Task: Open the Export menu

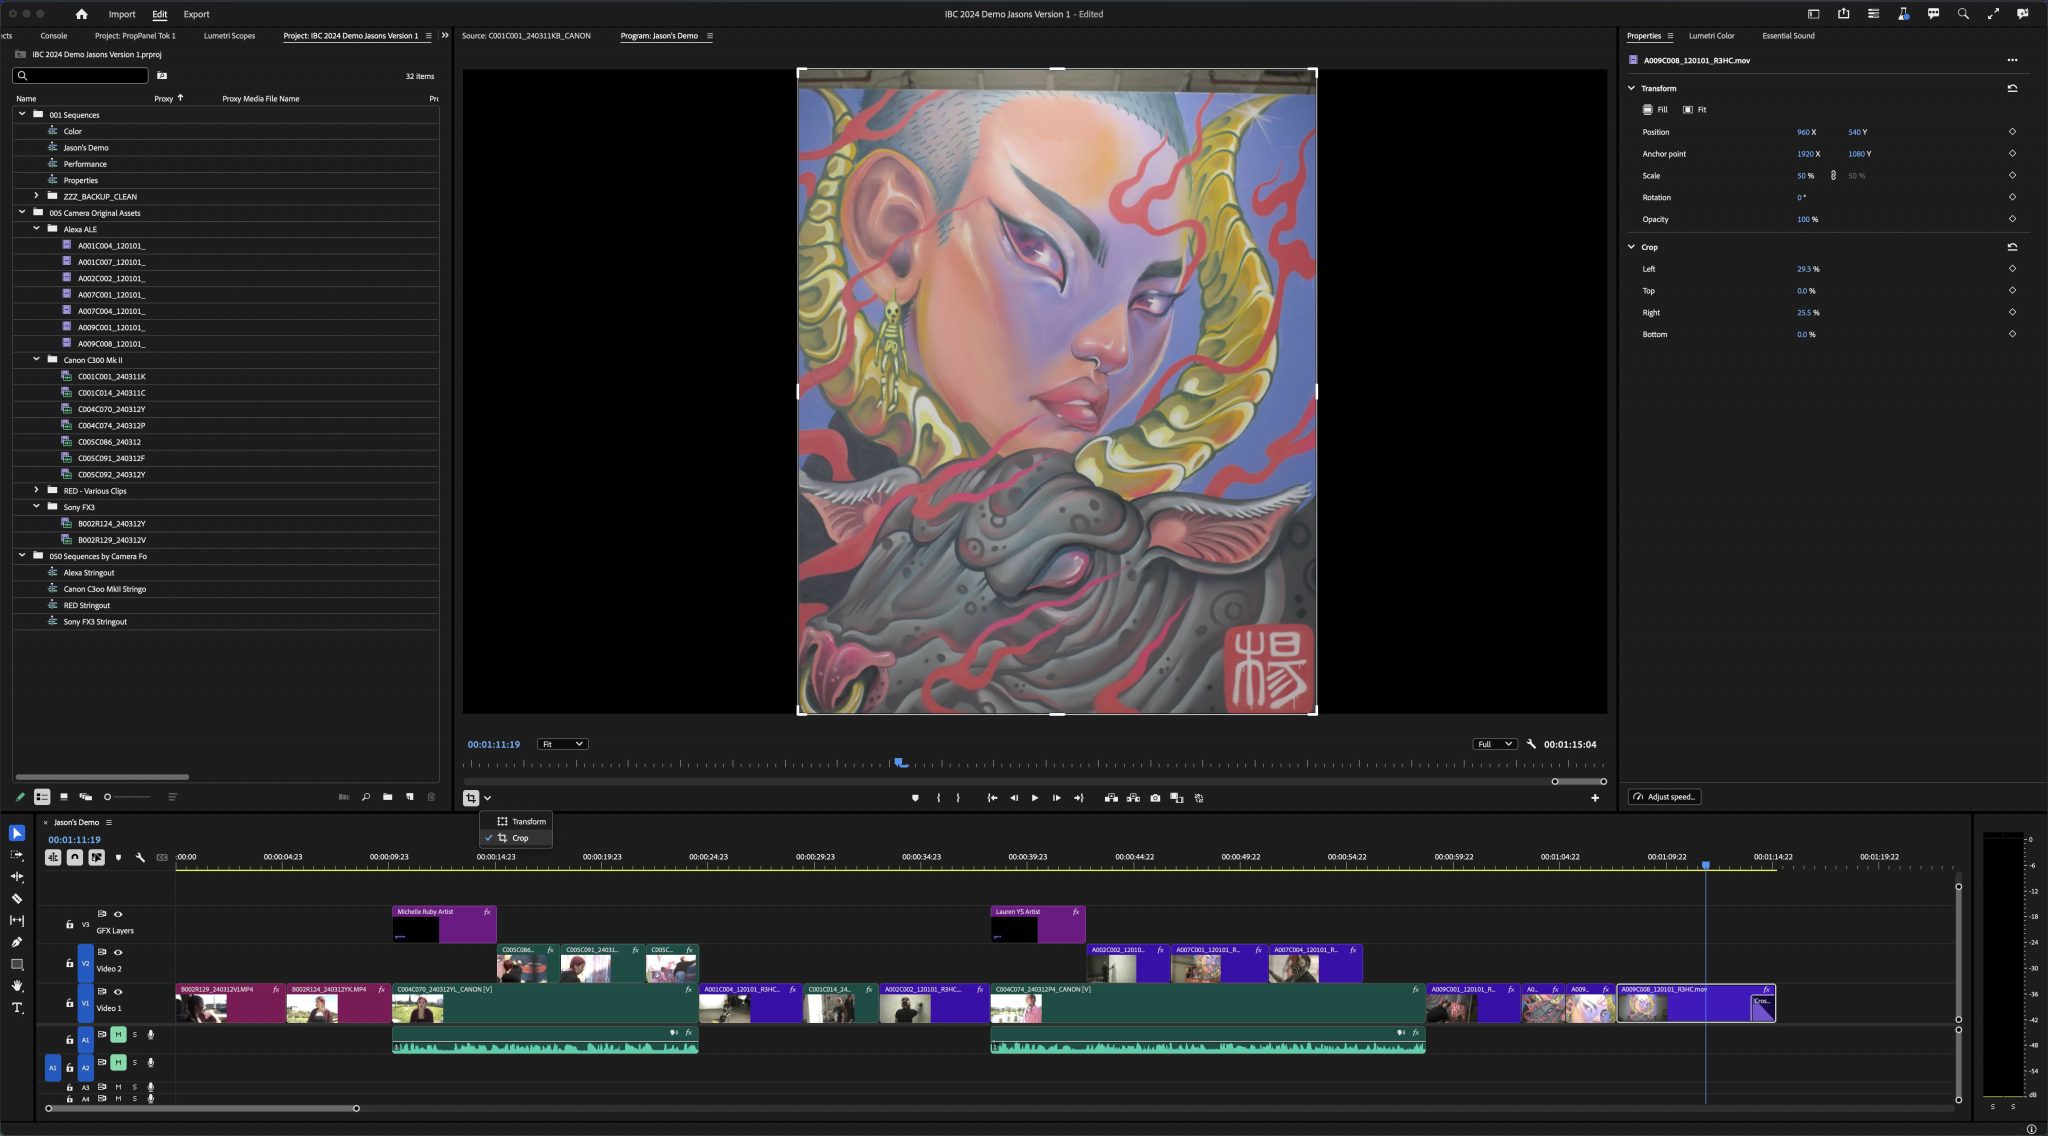Action: [196, 14]
